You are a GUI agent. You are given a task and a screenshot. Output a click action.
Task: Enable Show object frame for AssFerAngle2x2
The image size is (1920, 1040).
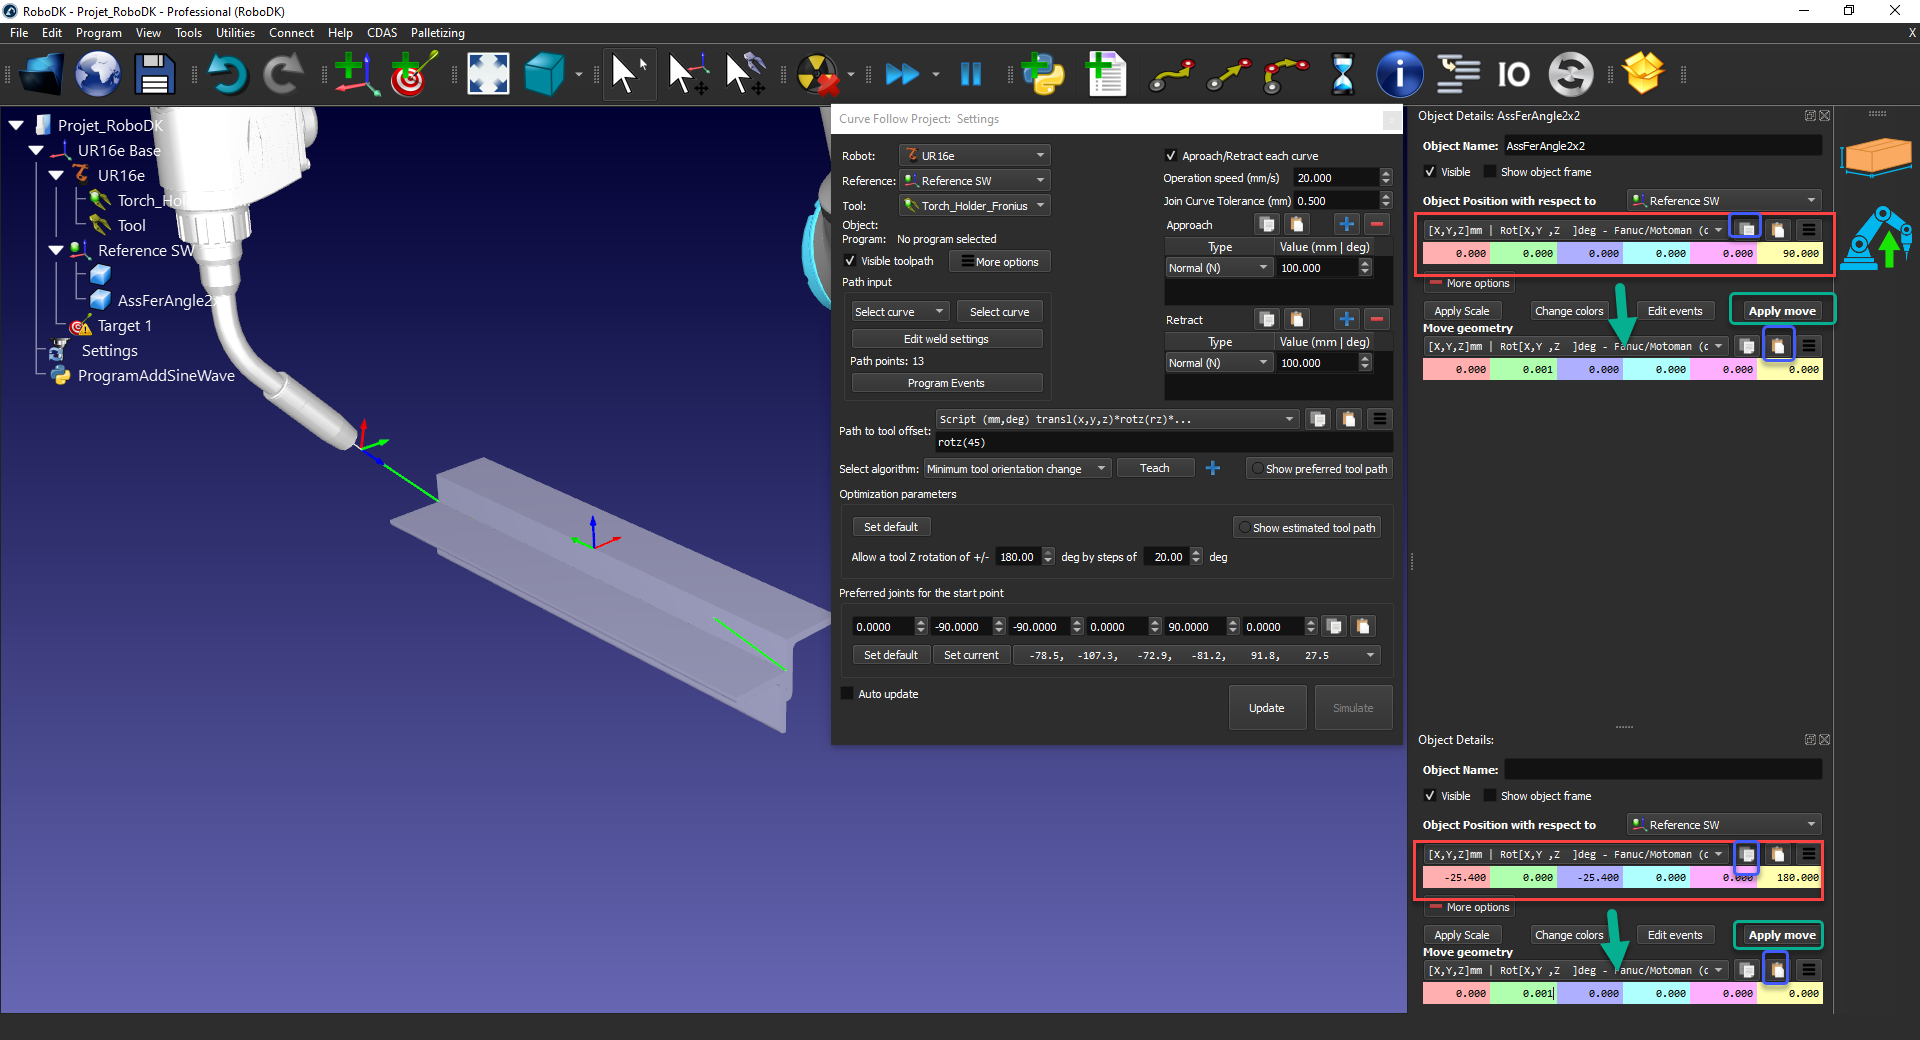[x=1490, y=172]
